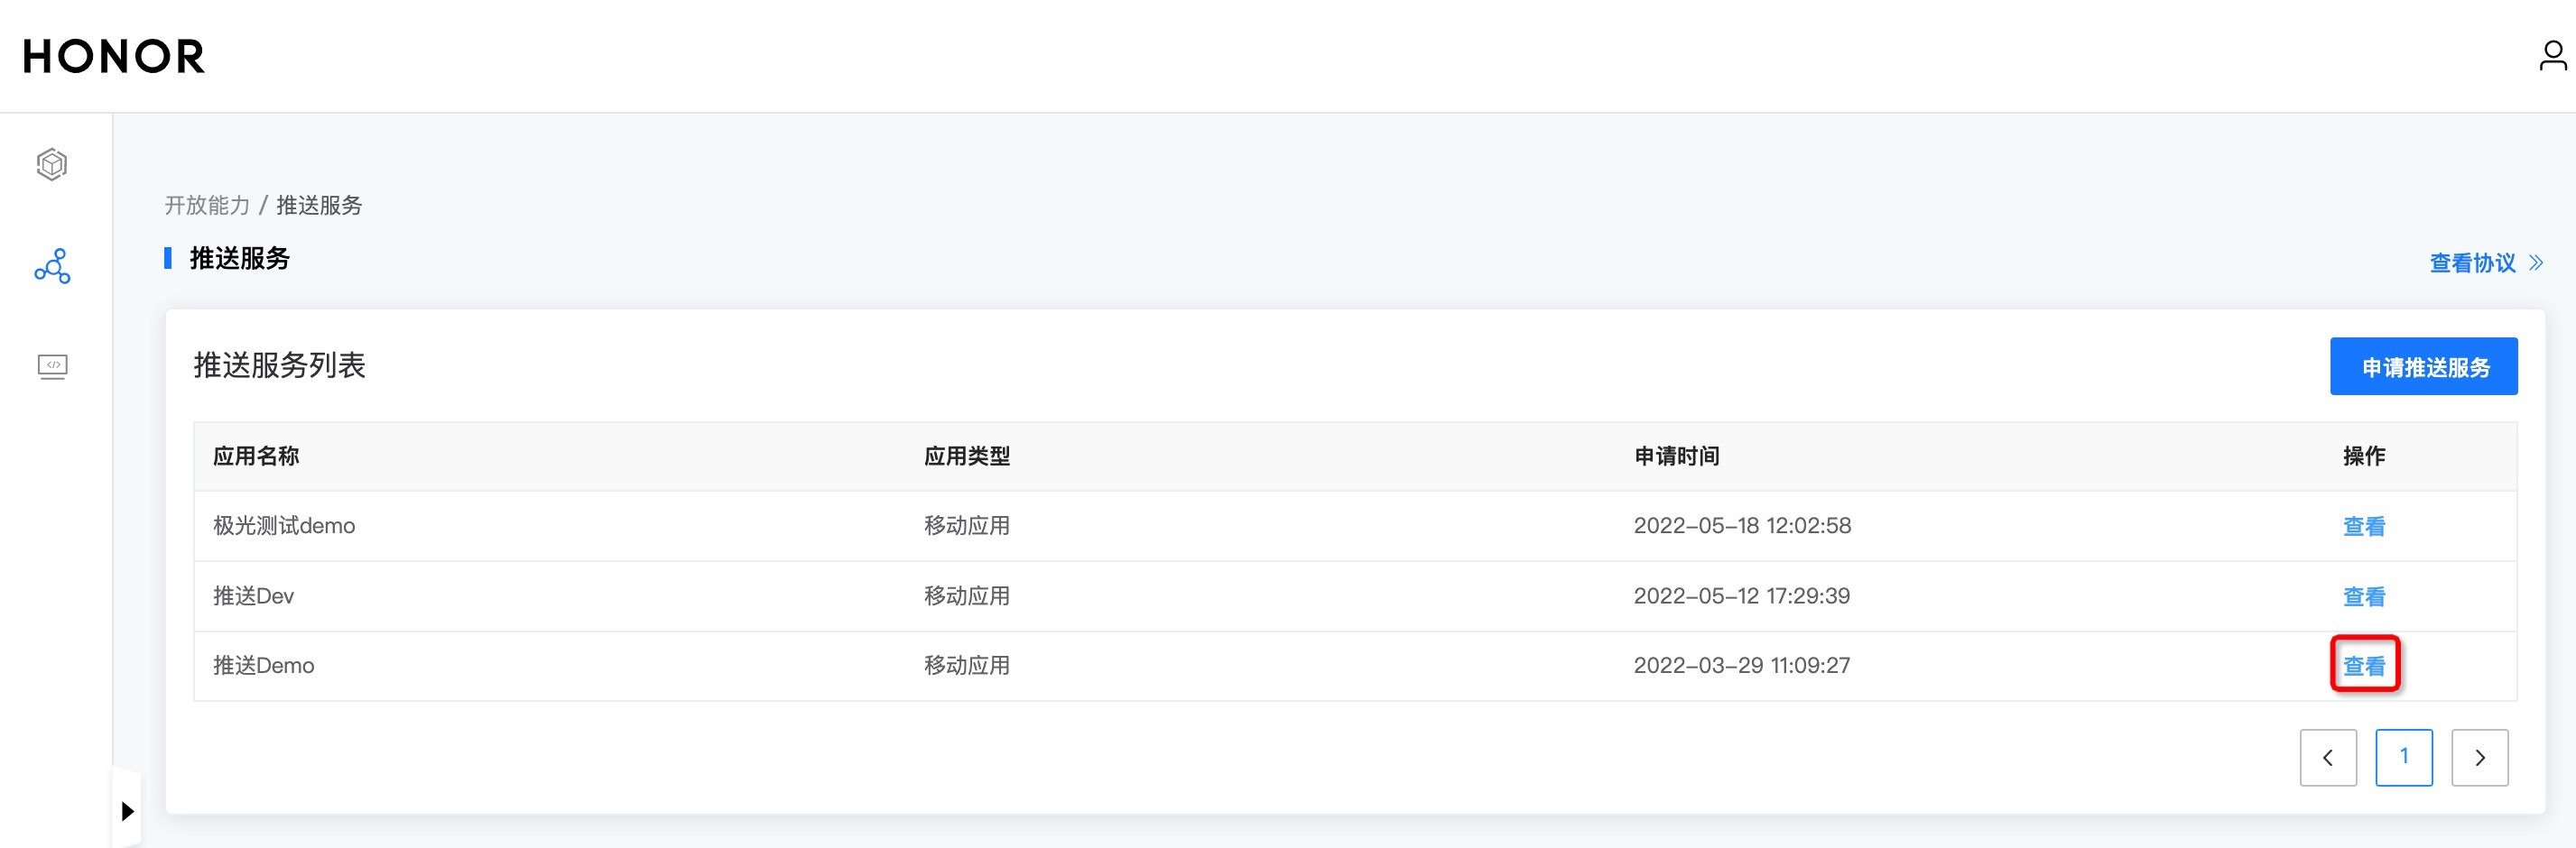The height and width of the screenshot is (848, 2576).
Task: Click 开放能力 in the breadcrumb
Action: point(207,205)
